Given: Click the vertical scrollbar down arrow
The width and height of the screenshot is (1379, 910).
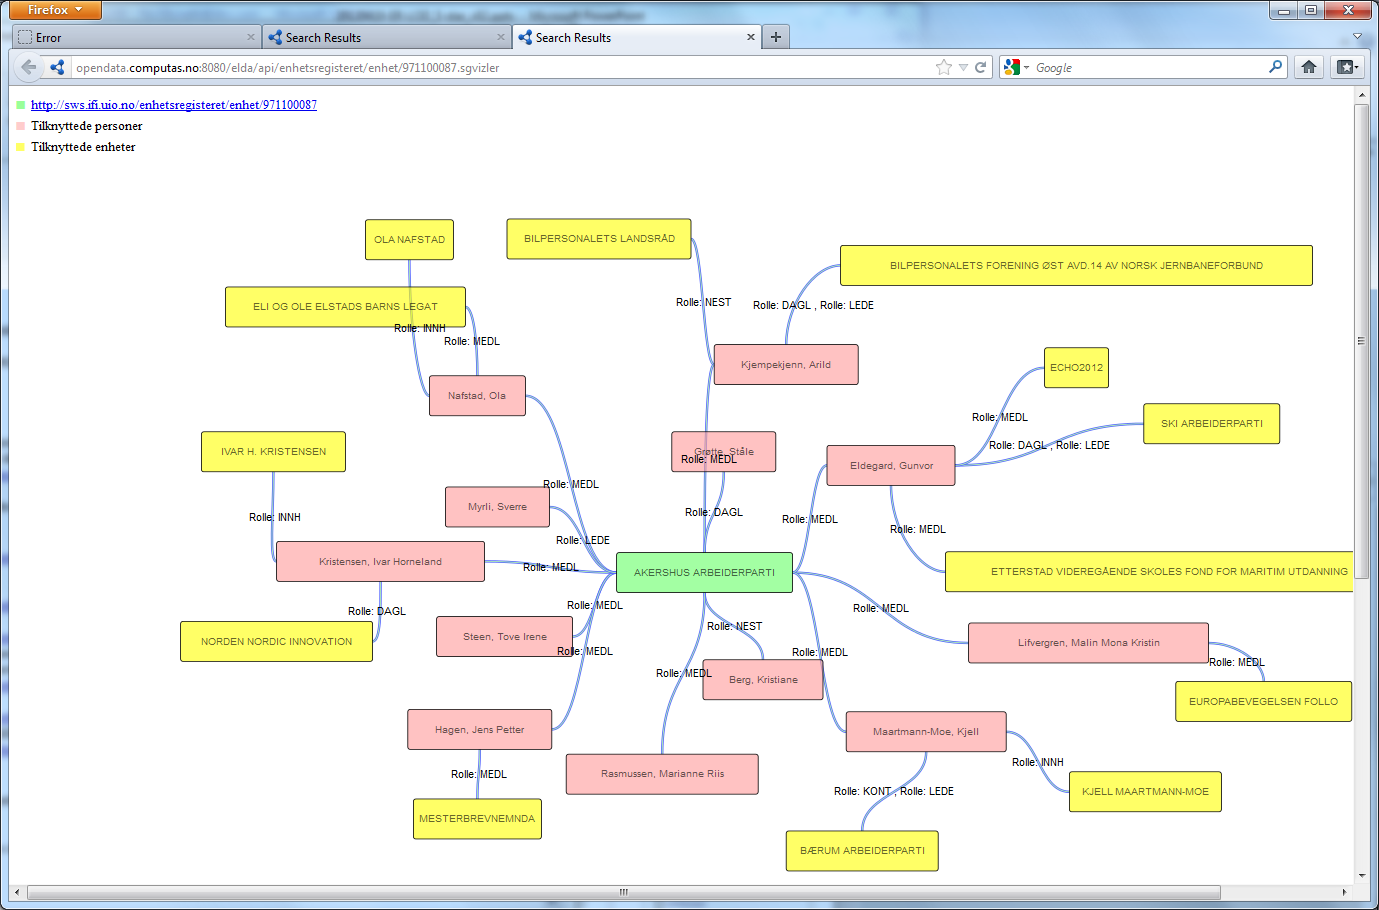Looking at the screenshot, I should pyautogui.click(x=1361, y=876).
